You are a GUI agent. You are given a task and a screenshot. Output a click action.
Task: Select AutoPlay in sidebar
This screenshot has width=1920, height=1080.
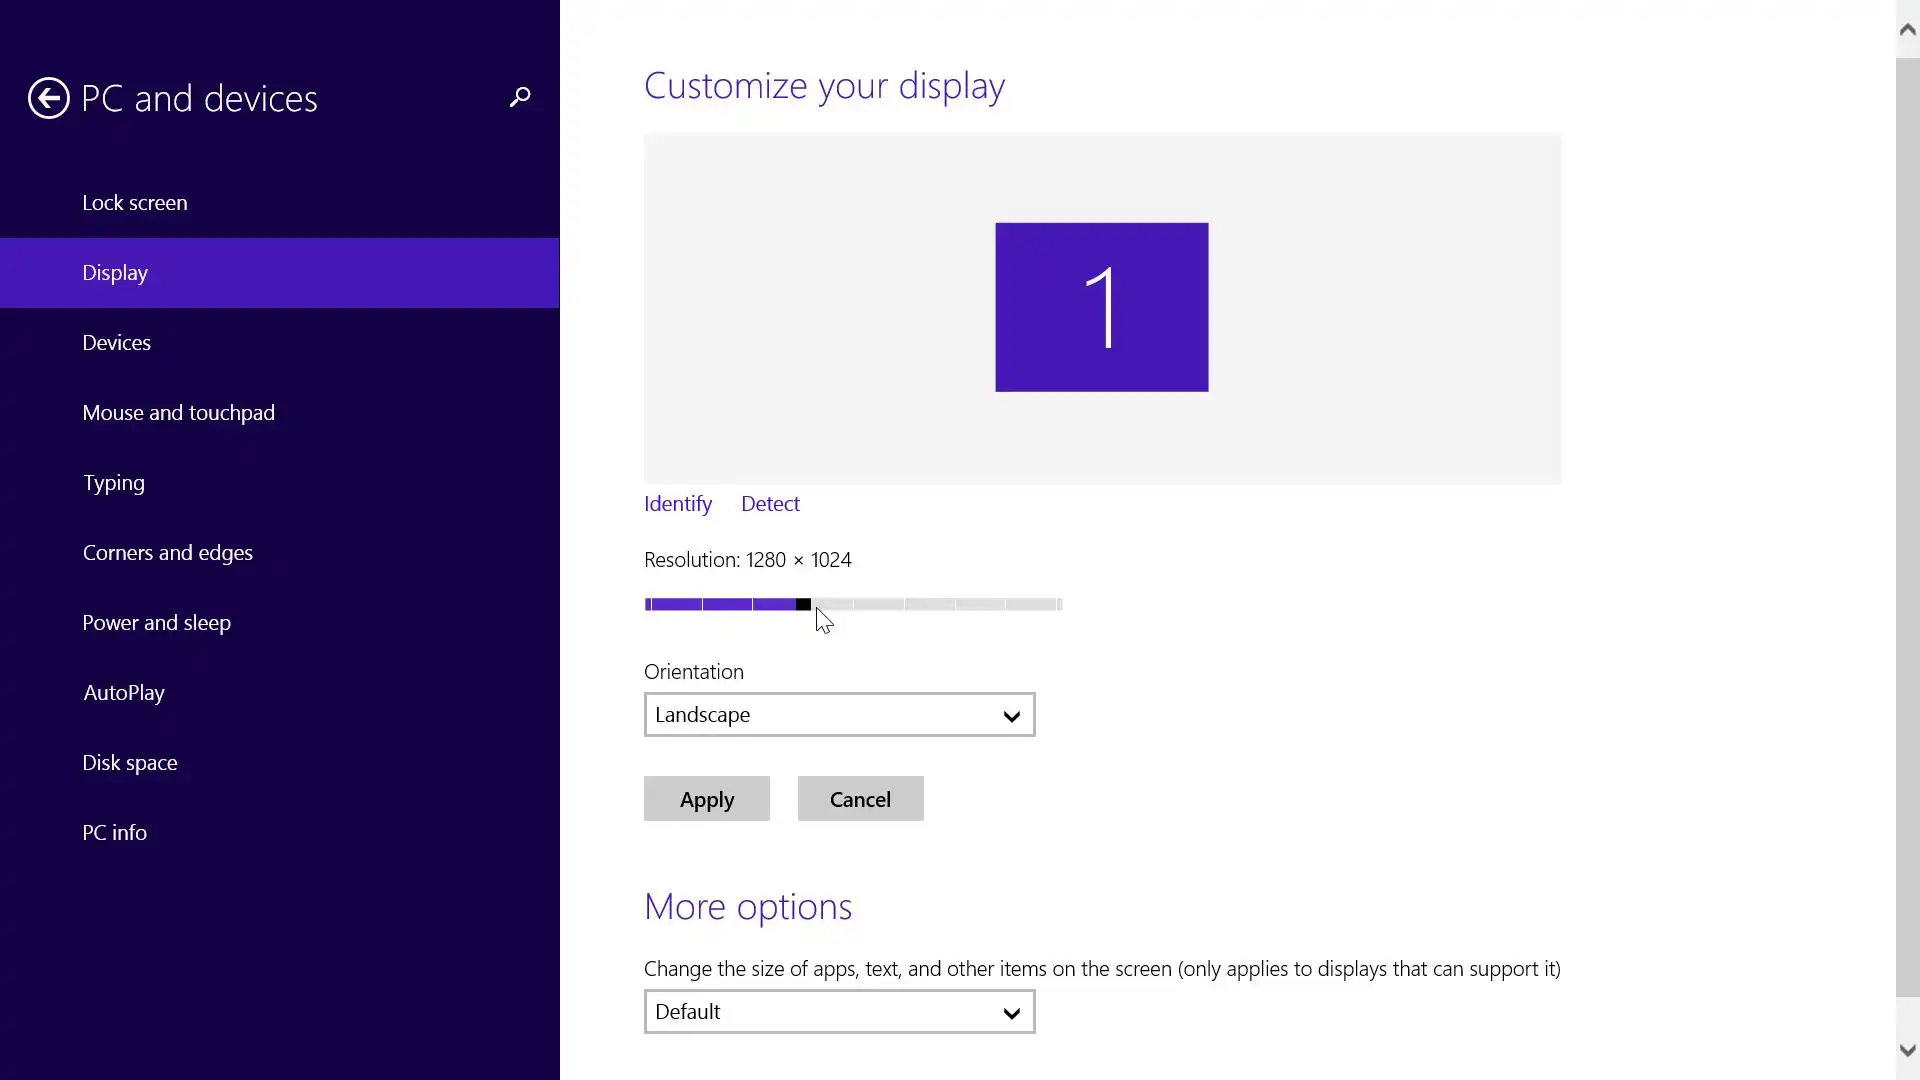coord(124,693)
